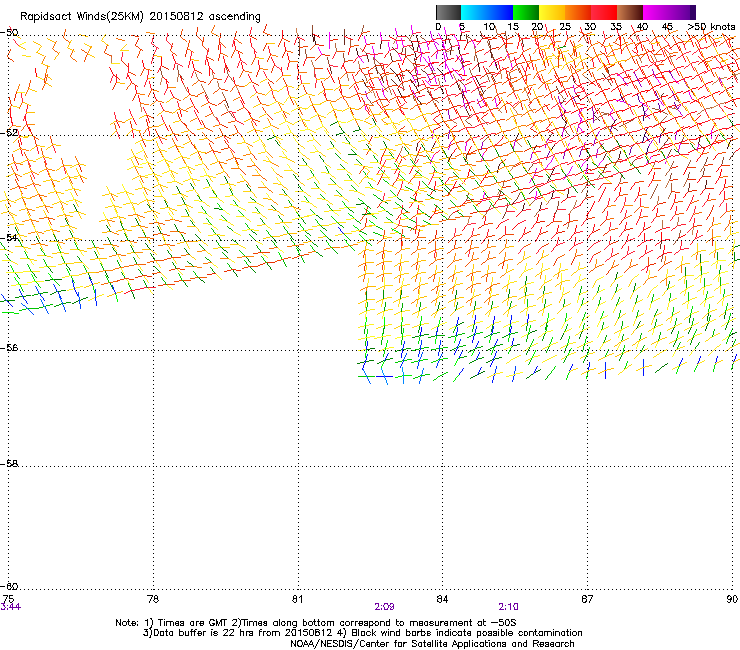Click the gray 0-5 knots legend segment
This screenshot has width=740, height=650.
point(448,12)
